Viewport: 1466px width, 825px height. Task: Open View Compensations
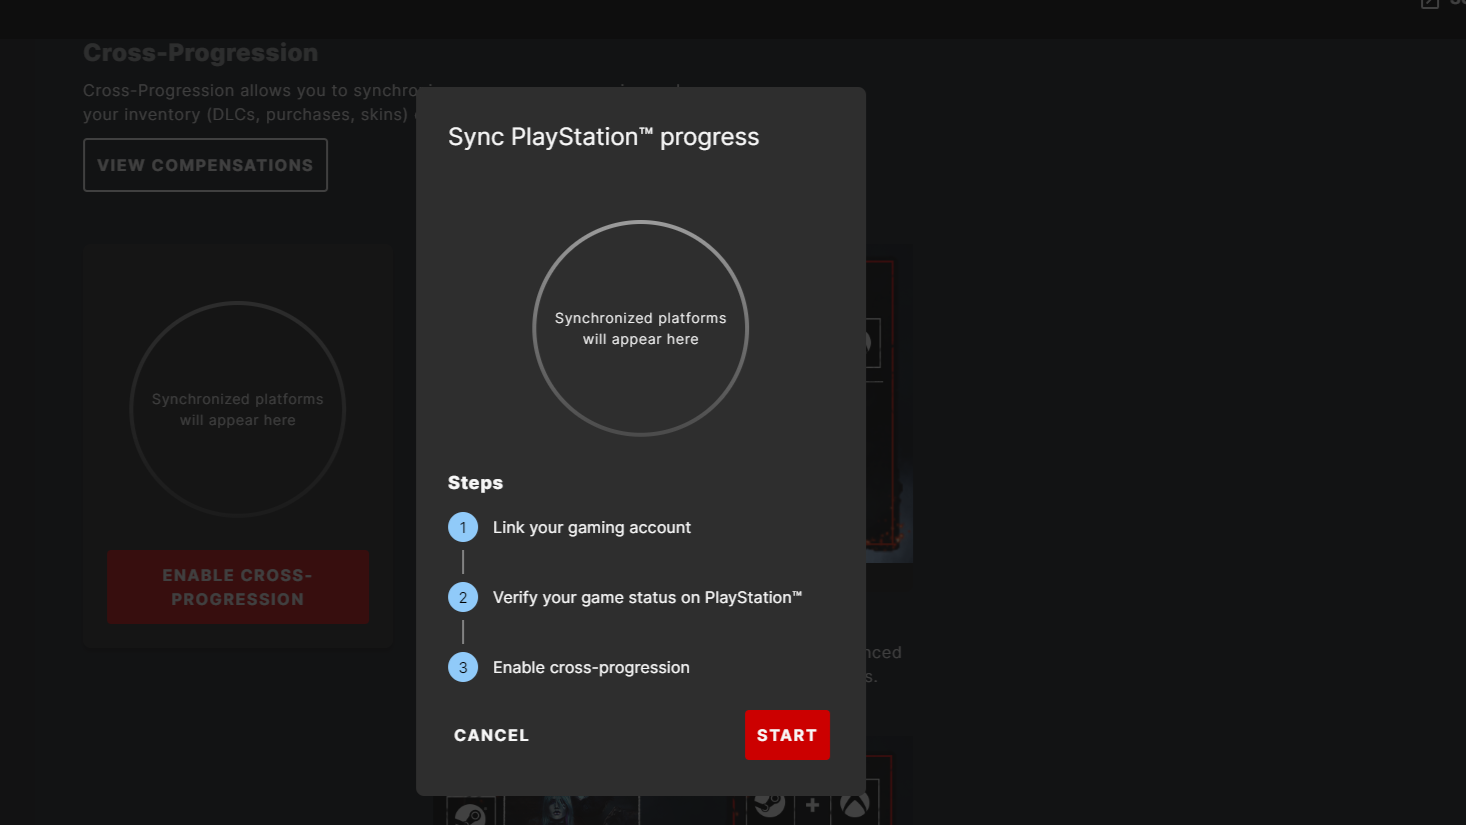click(x=205, y=165)
